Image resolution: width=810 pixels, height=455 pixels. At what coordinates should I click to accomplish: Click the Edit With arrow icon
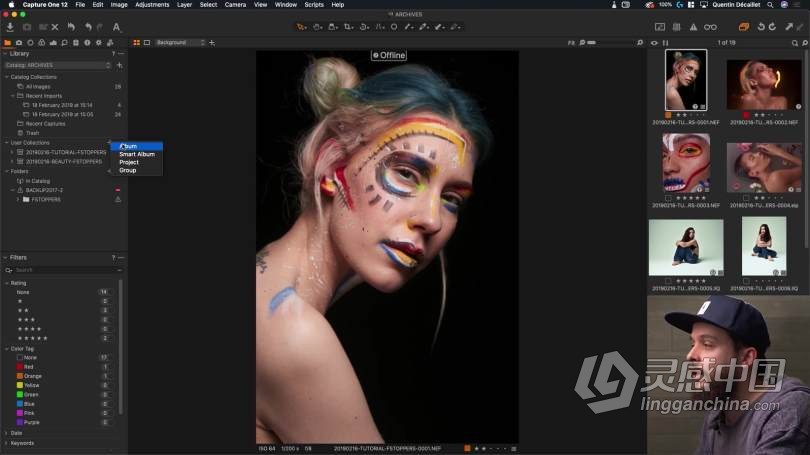click(x=789, y=27)
